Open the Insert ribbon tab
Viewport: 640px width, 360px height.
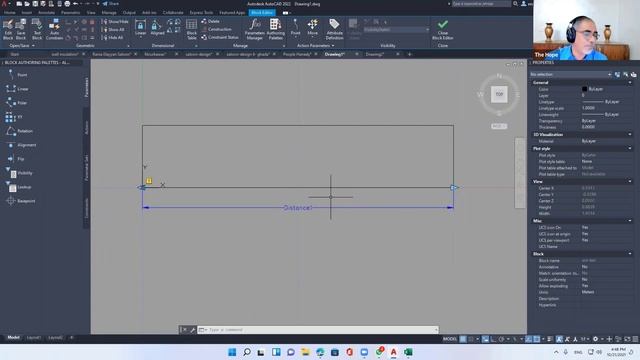click(27, 13)
